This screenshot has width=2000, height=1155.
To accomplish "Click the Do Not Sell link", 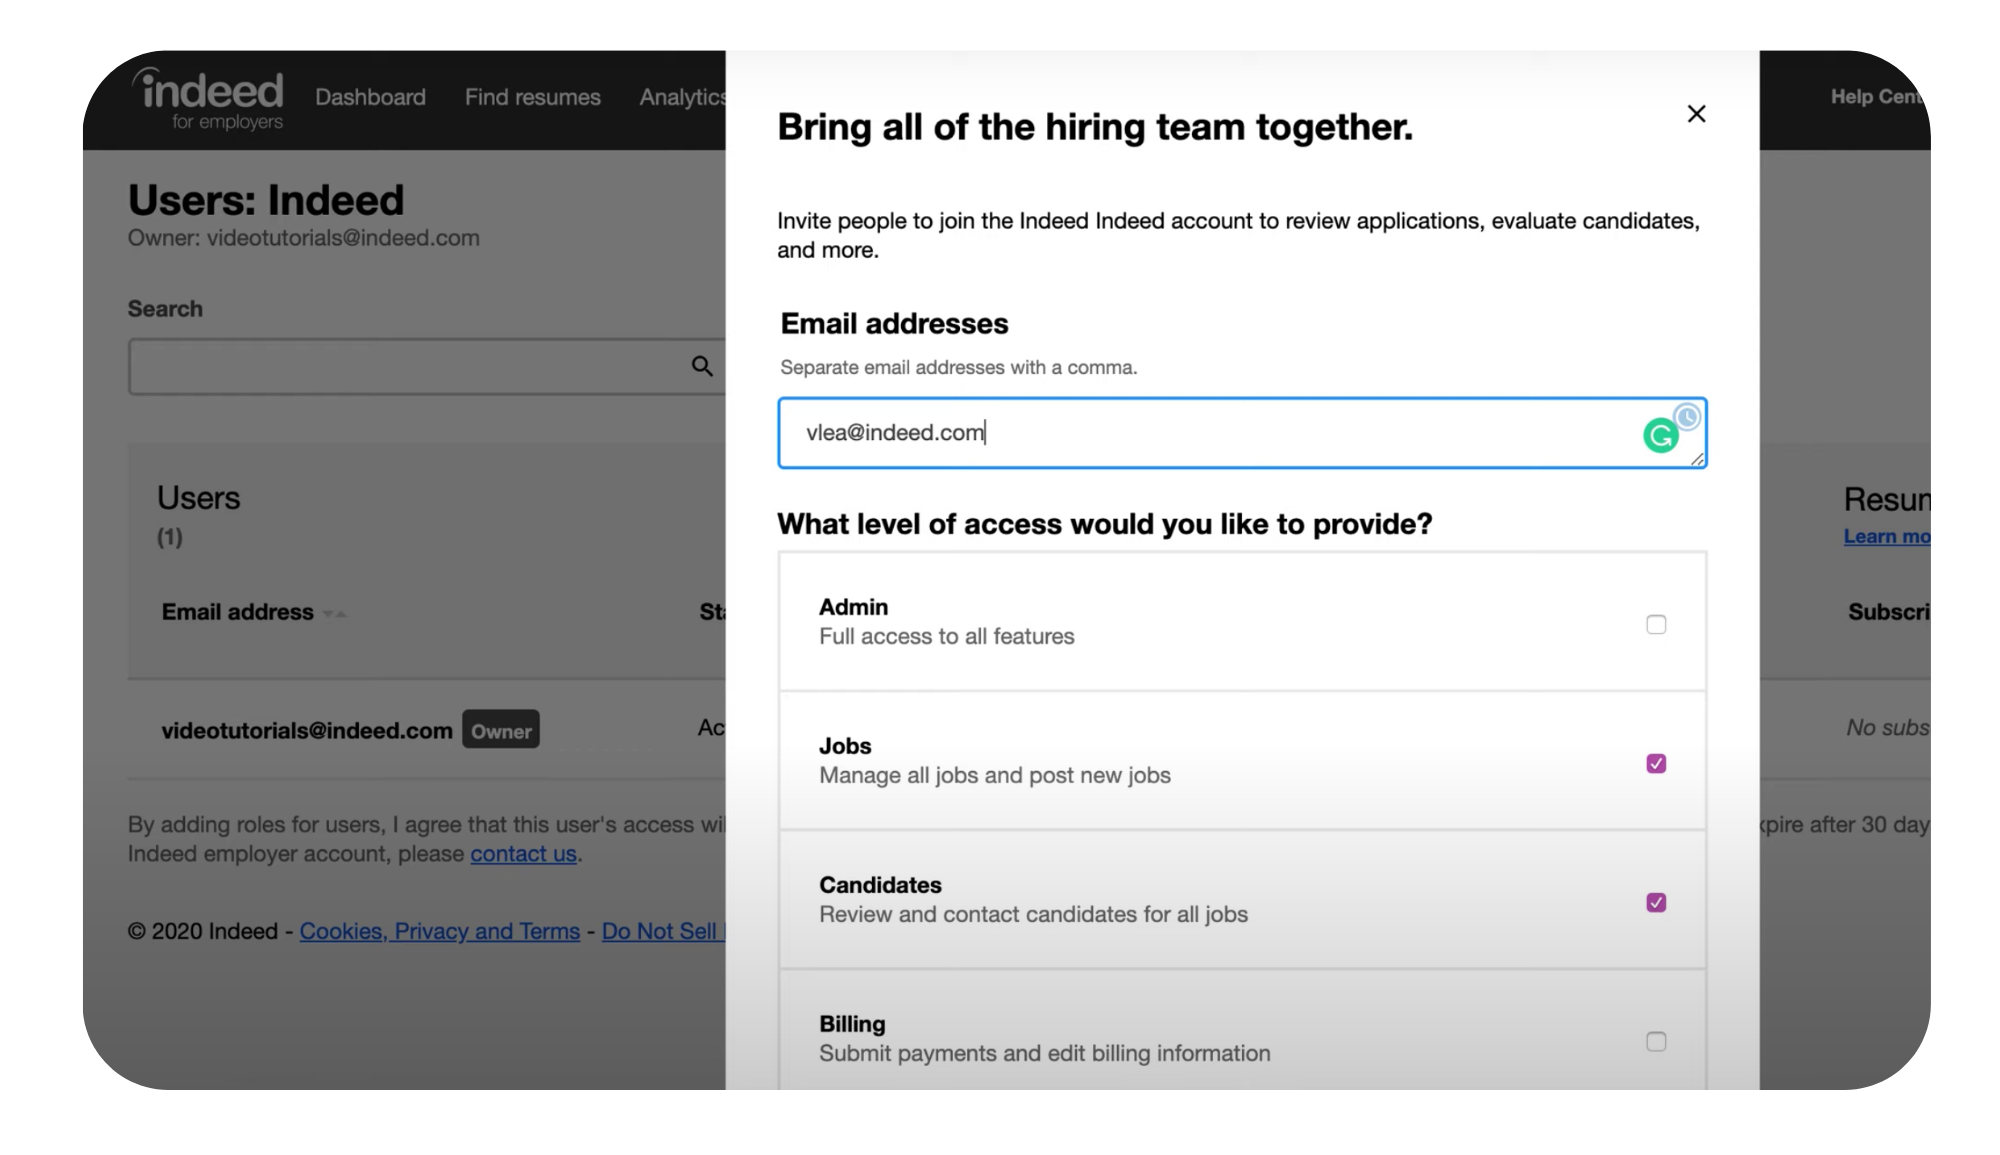I will pos(663,931).
